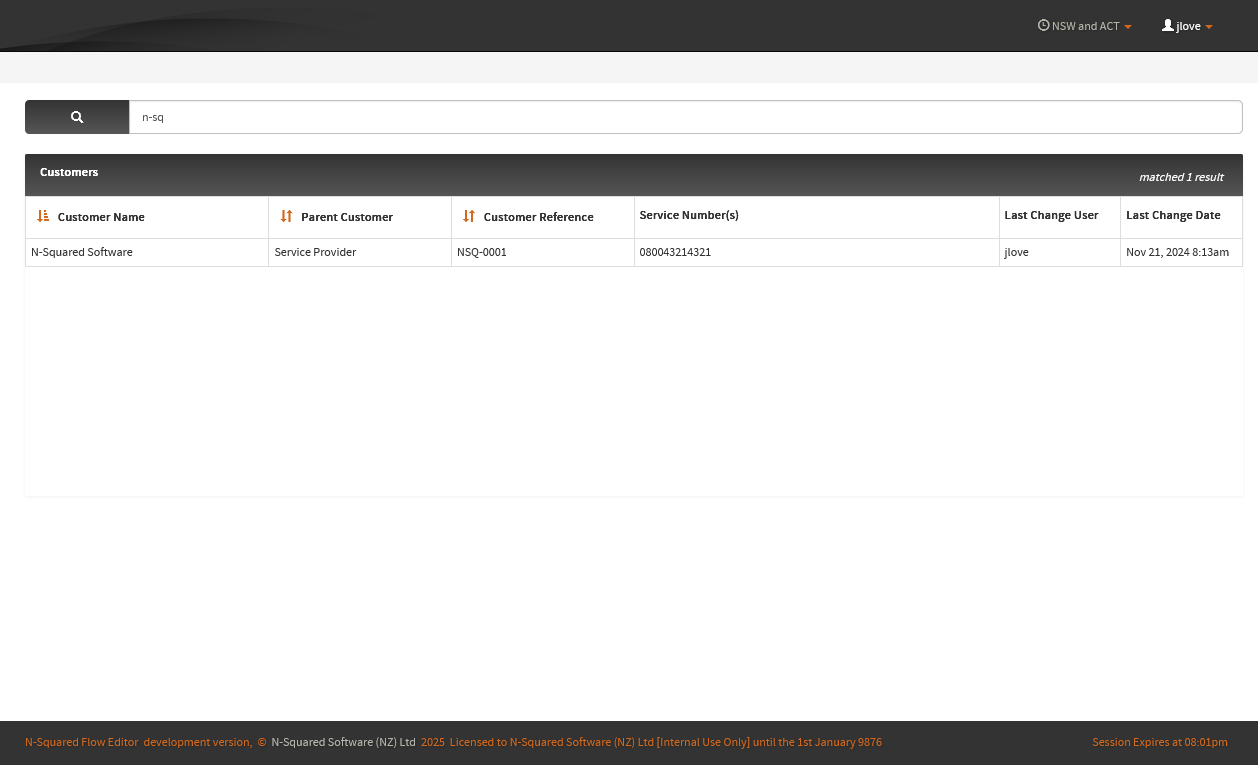Screen dimensions: 1258x765
Task: Click the sort icon beside Customer Reference
Action: (469, 216)
